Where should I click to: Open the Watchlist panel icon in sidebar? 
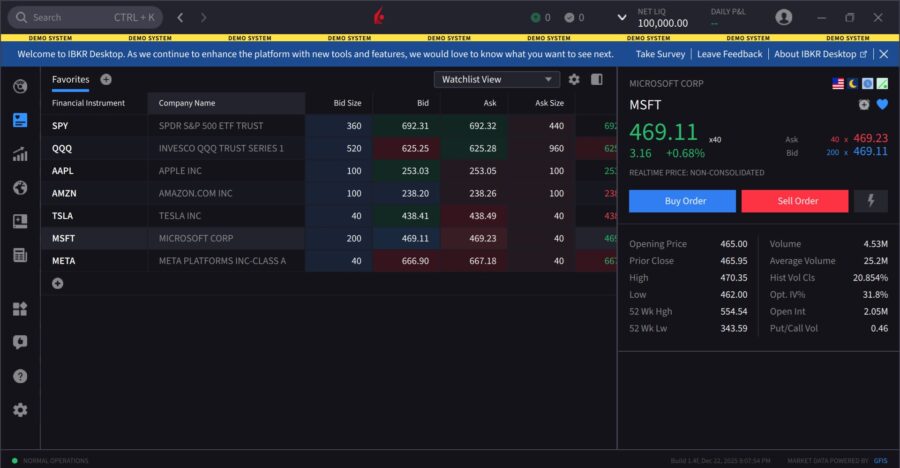(x=20, y=120)
